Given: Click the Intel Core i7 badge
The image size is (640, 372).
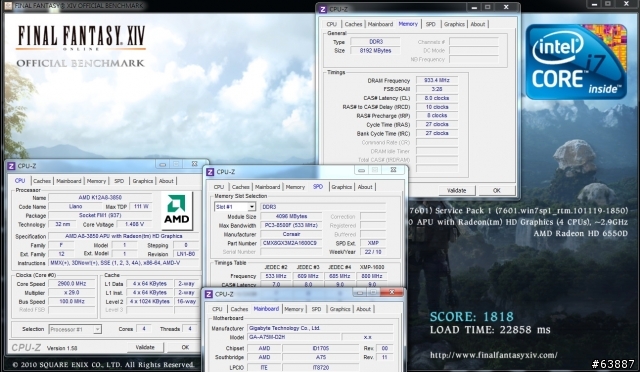Looking at the screenshot, I should click(576, 62).
